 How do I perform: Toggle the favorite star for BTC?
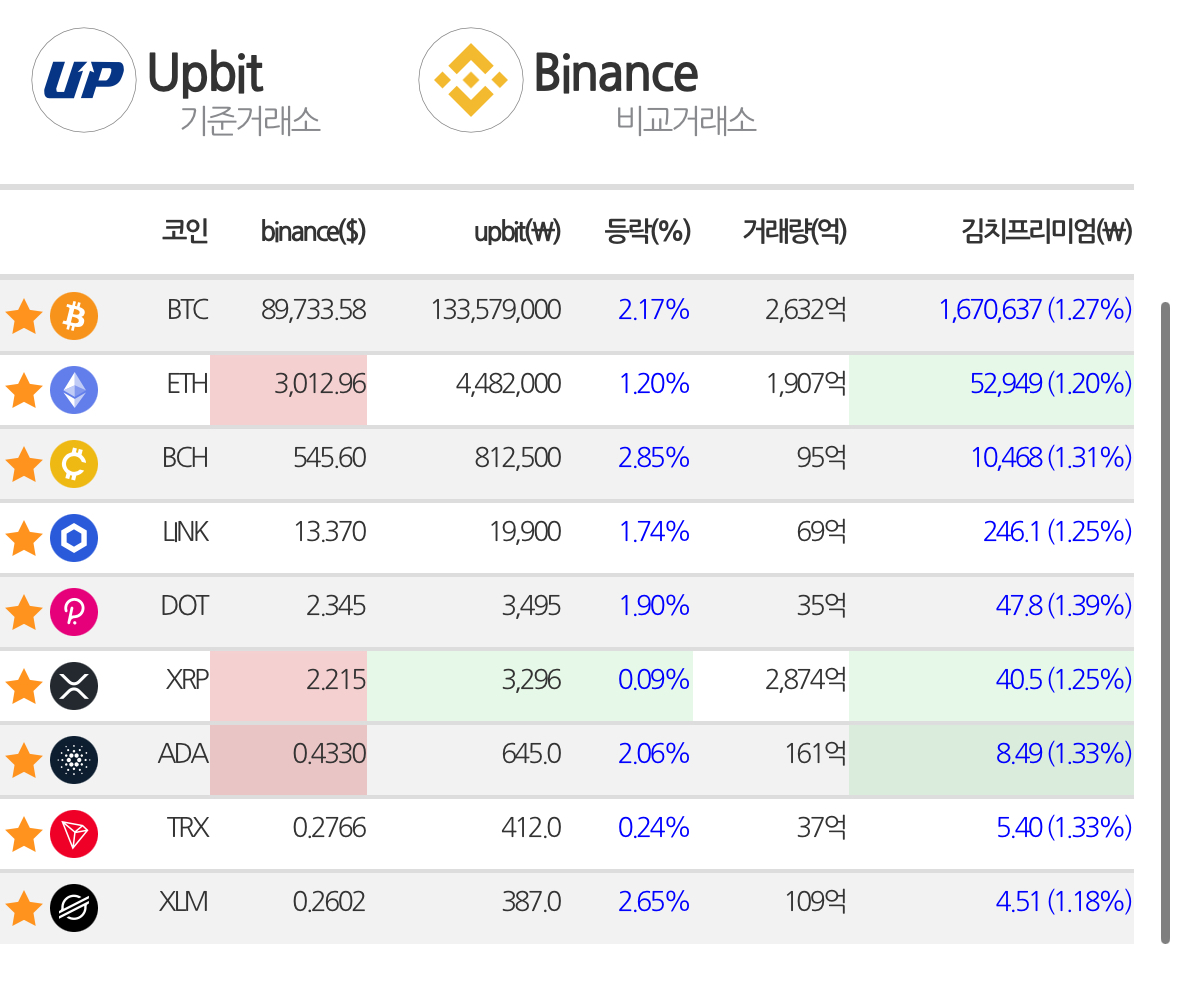(24, 316)
